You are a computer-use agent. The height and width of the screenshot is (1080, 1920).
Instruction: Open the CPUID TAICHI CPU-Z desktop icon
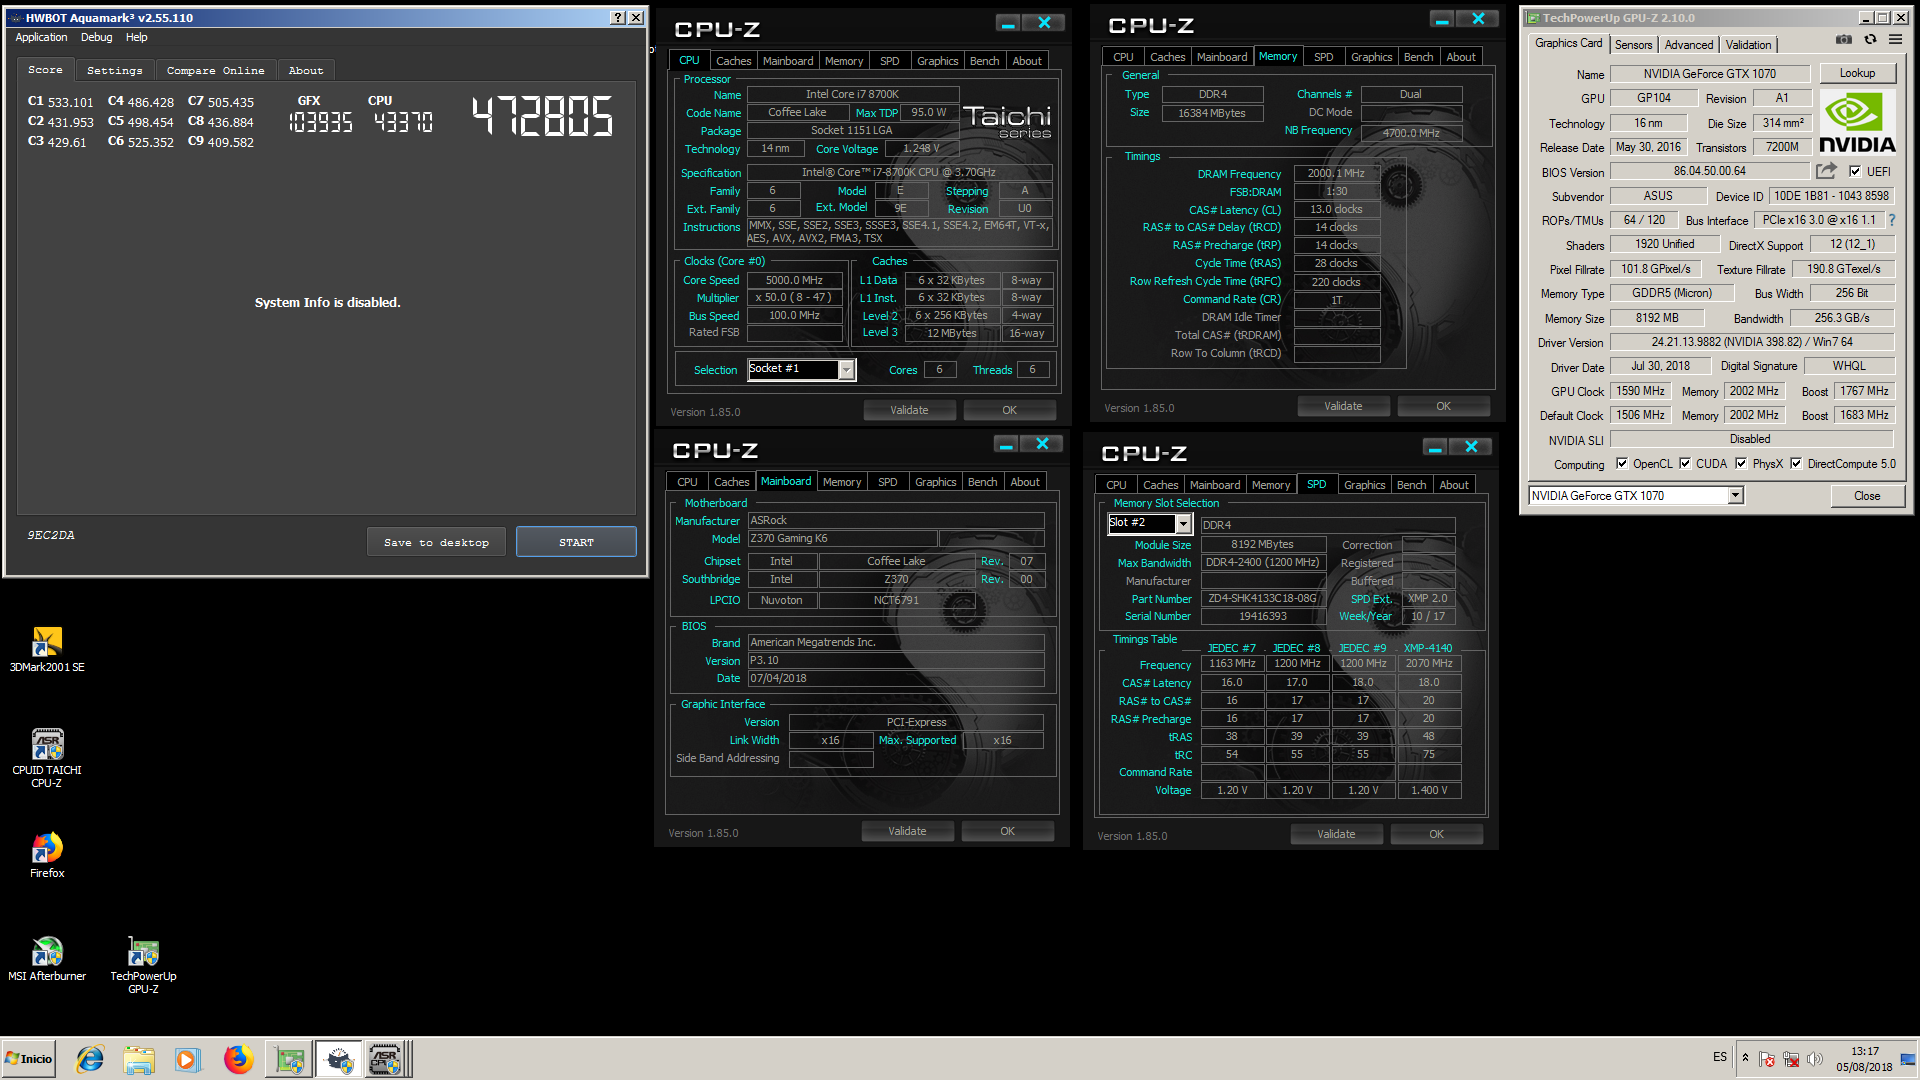pyautogui.click(x=47, y=757)
